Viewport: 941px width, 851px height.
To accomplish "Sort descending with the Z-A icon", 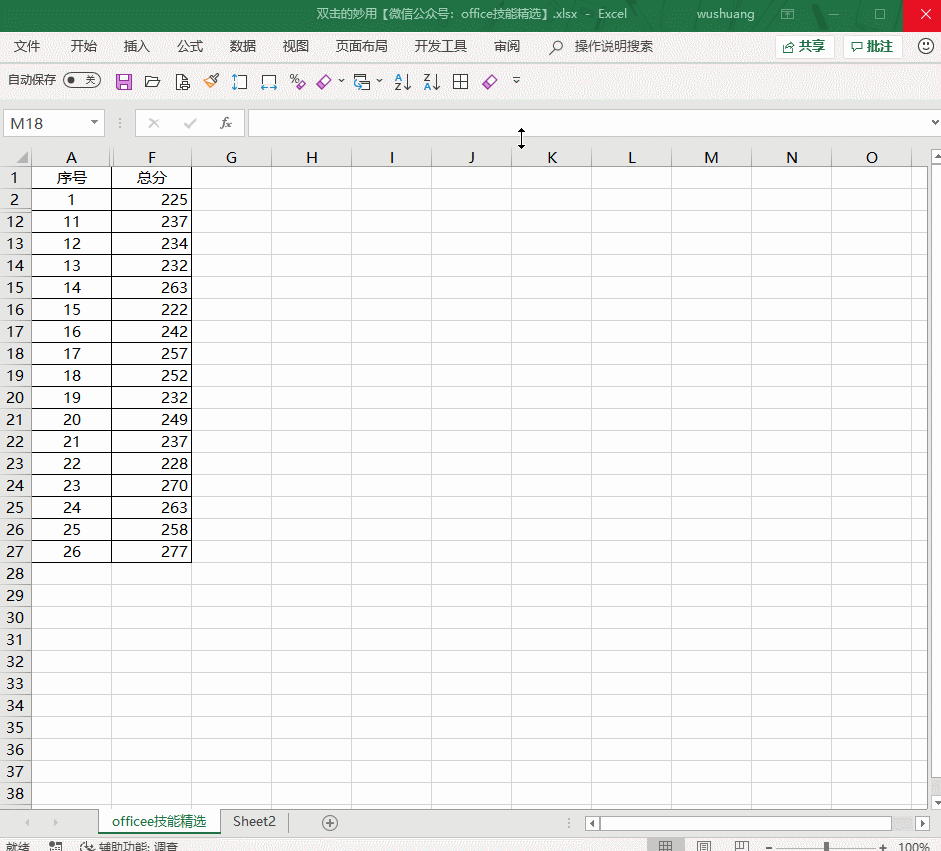I will pyautogui.click(x=431, y=82).
